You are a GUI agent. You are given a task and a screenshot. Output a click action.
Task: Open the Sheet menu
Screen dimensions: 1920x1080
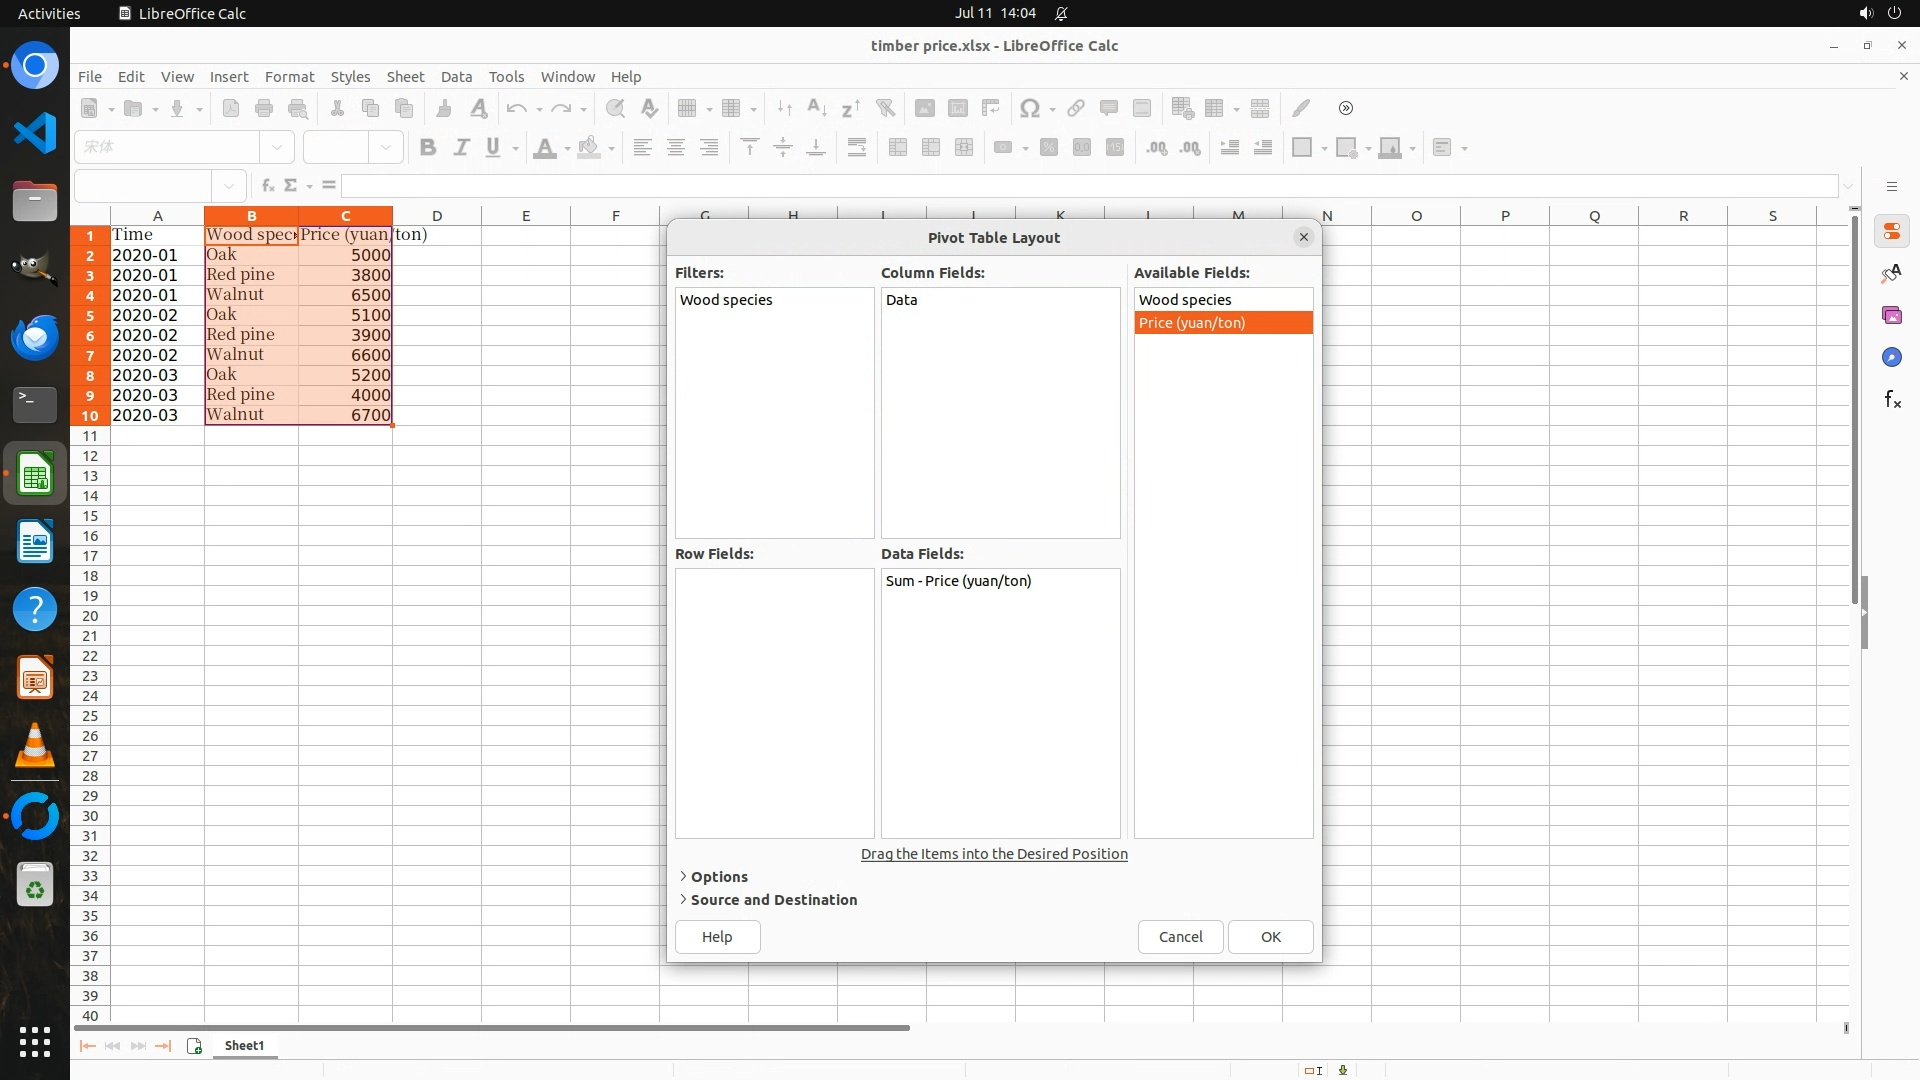tap(405, 77)
